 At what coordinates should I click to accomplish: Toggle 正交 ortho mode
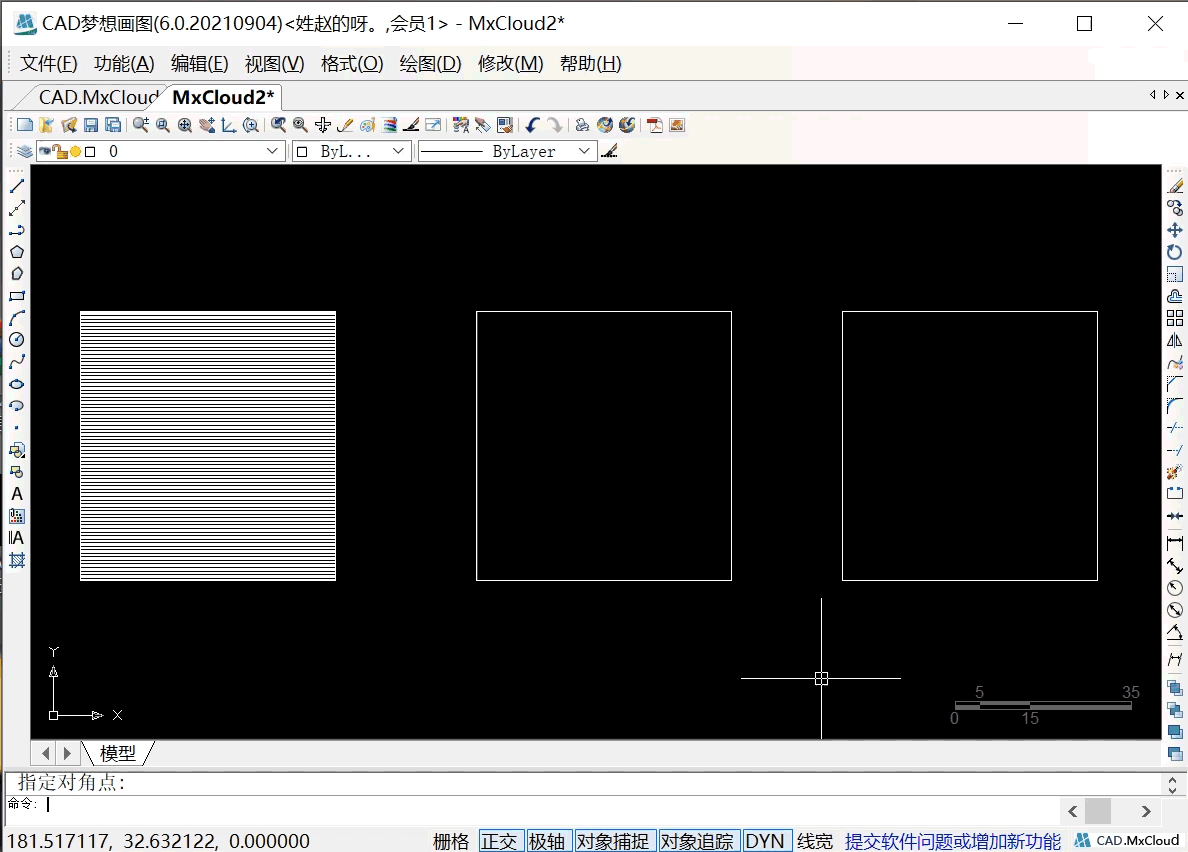pos(500,841)
